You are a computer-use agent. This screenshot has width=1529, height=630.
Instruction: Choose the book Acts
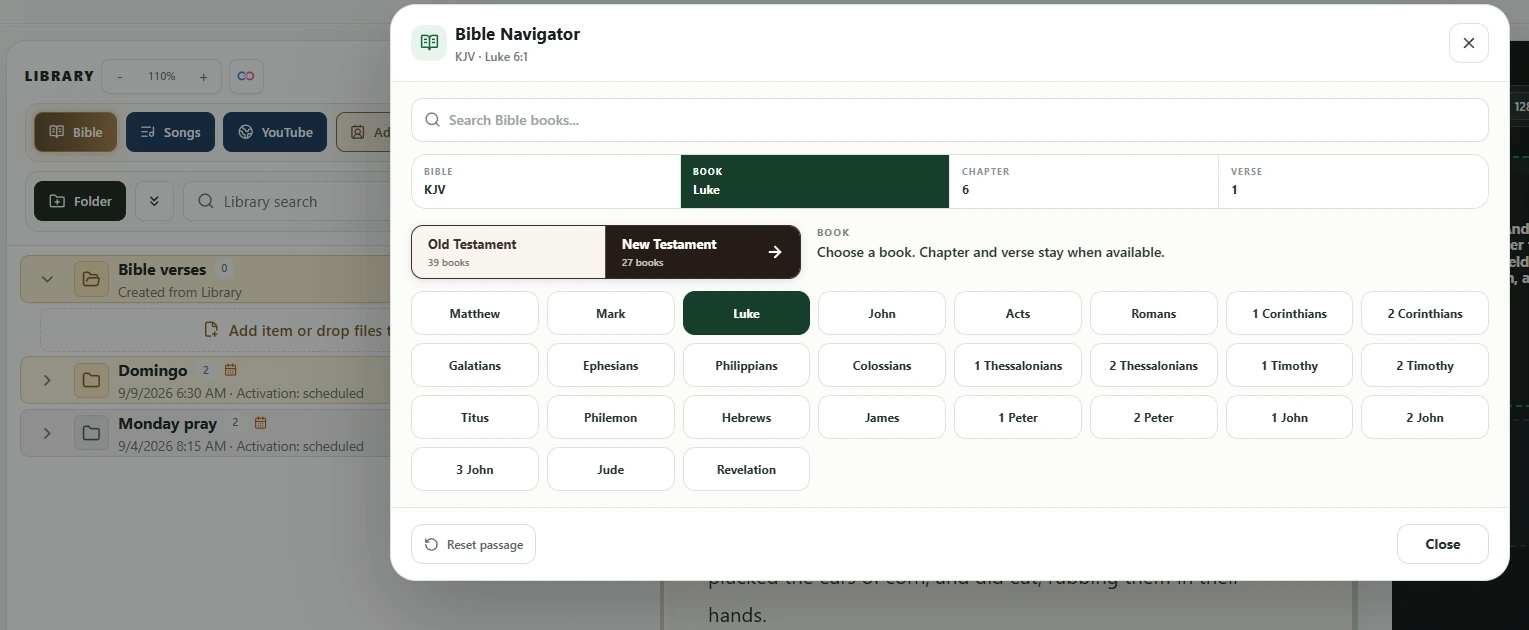[x=1018, y=313]
